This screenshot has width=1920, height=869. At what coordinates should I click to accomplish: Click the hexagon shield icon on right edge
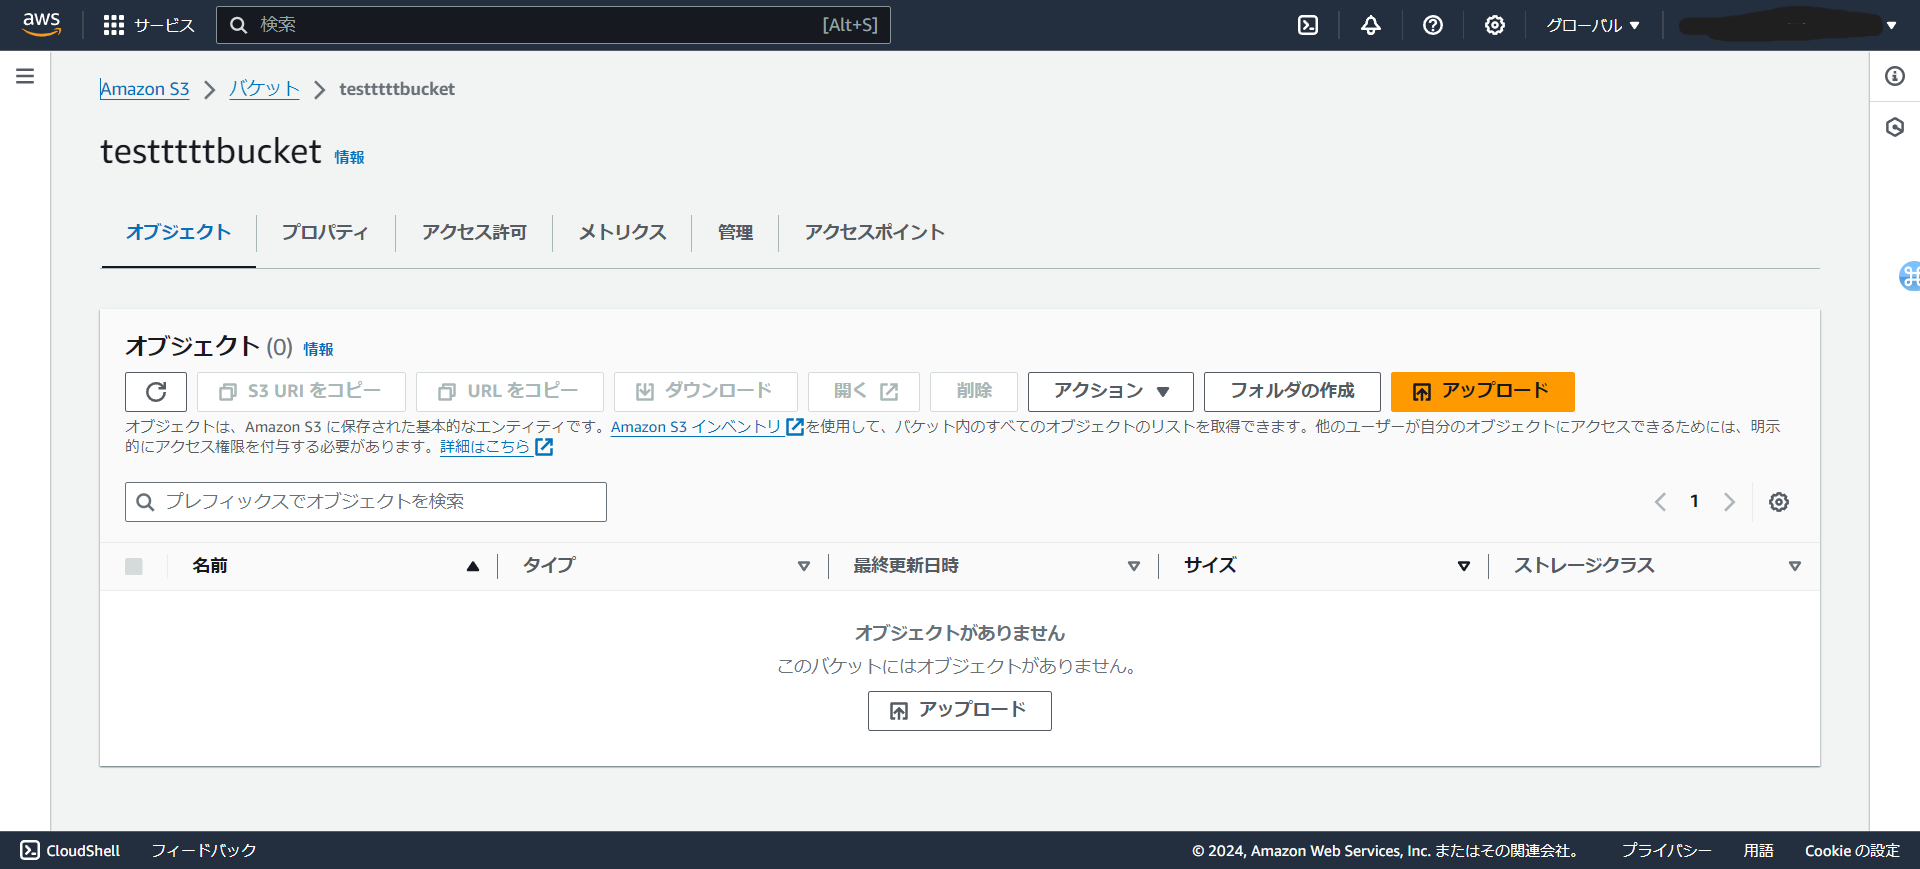point(1895,127)
